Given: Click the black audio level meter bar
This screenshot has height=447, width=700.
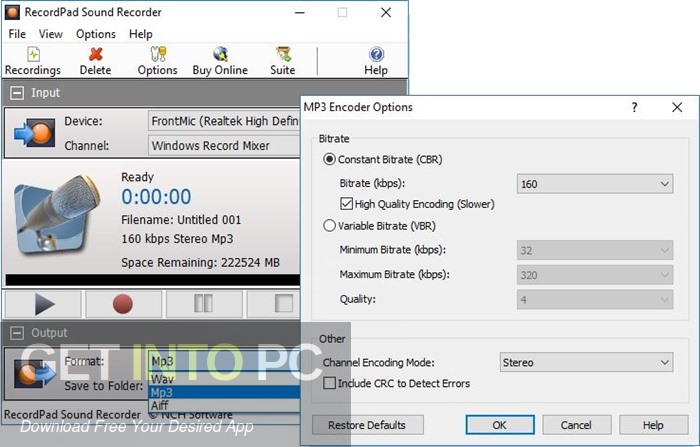Looking at the screenshot, I should (153, 280).
